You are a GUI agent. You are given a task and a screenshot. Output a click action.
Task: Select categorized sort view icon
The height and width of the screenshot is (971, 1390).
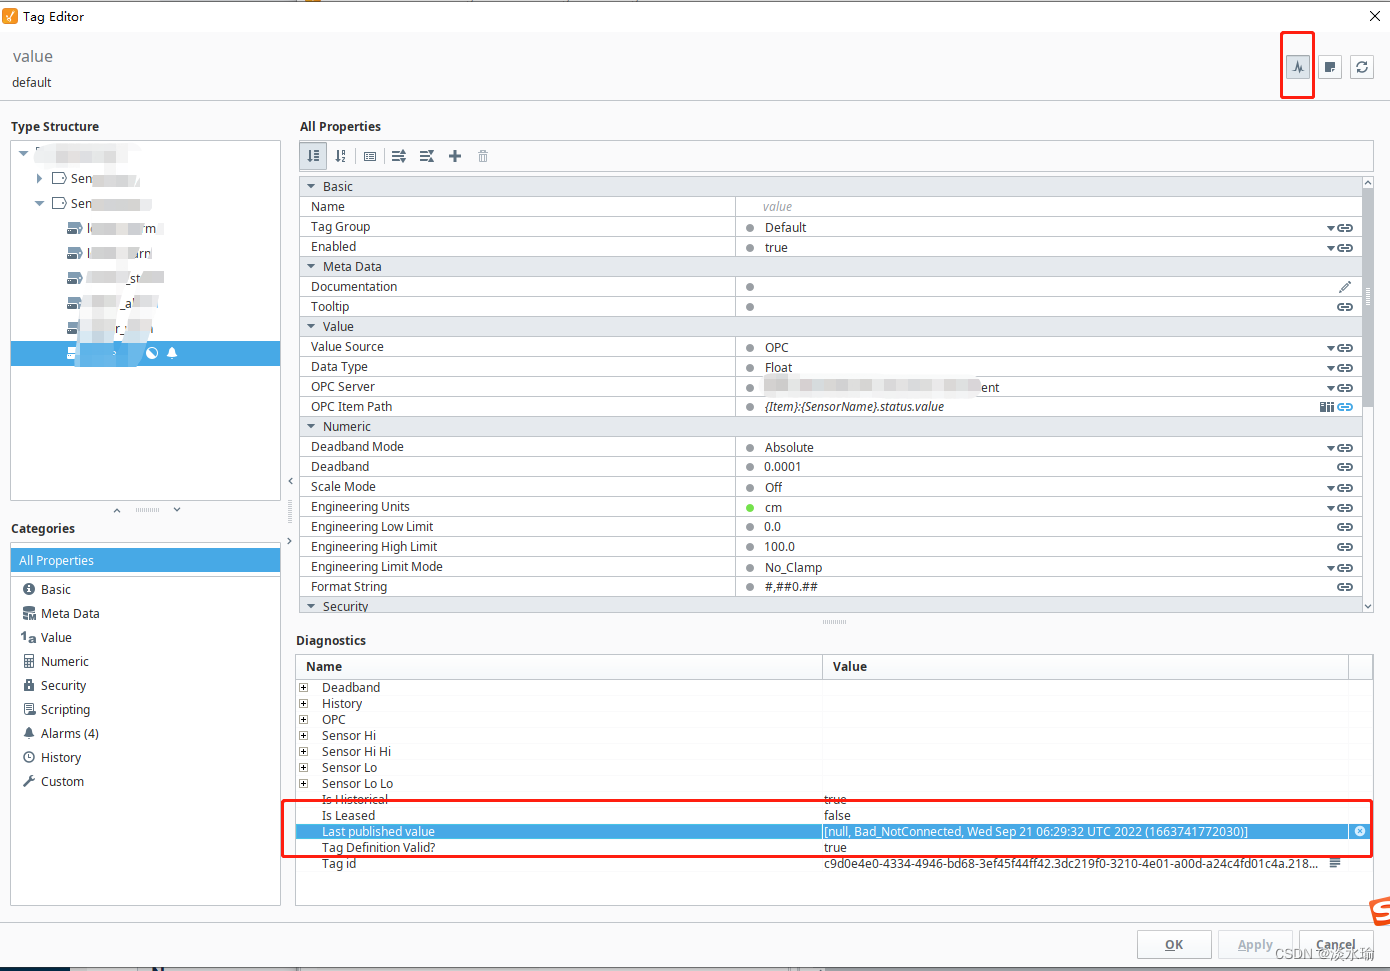pos(313,156)
